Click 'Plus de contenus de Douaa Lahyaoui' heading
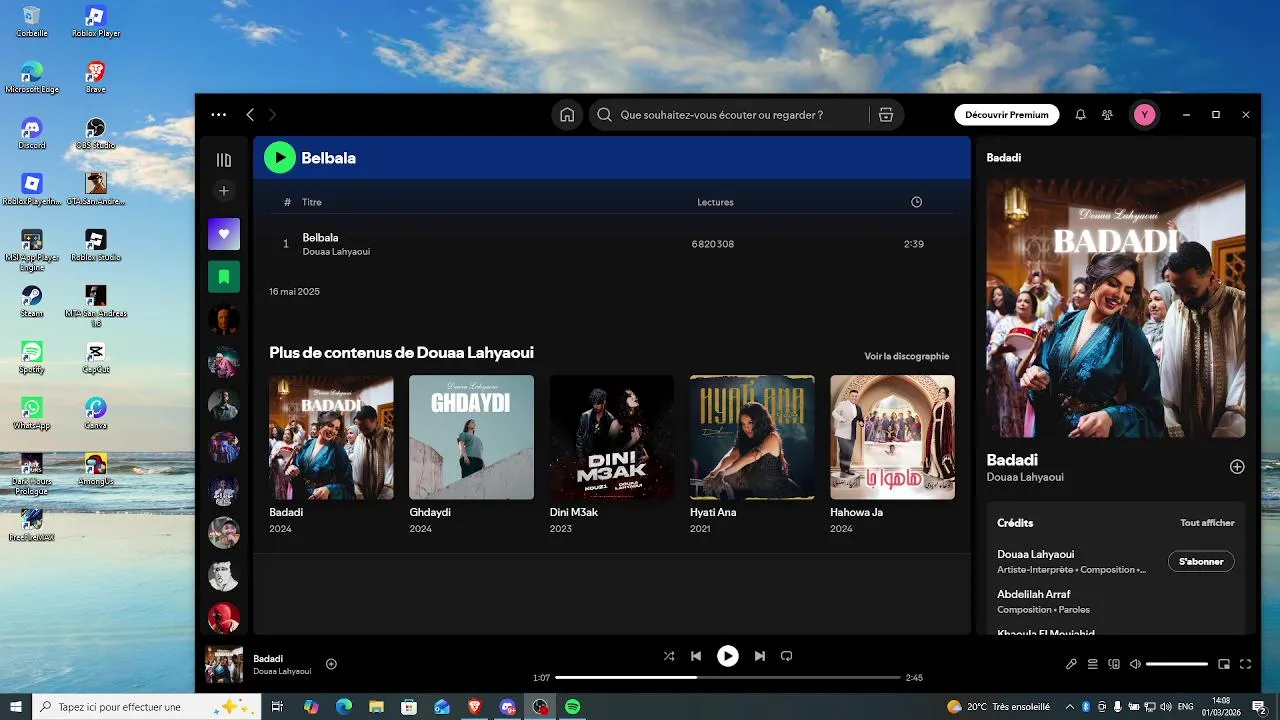1280x720 pixels. (401, 352)
